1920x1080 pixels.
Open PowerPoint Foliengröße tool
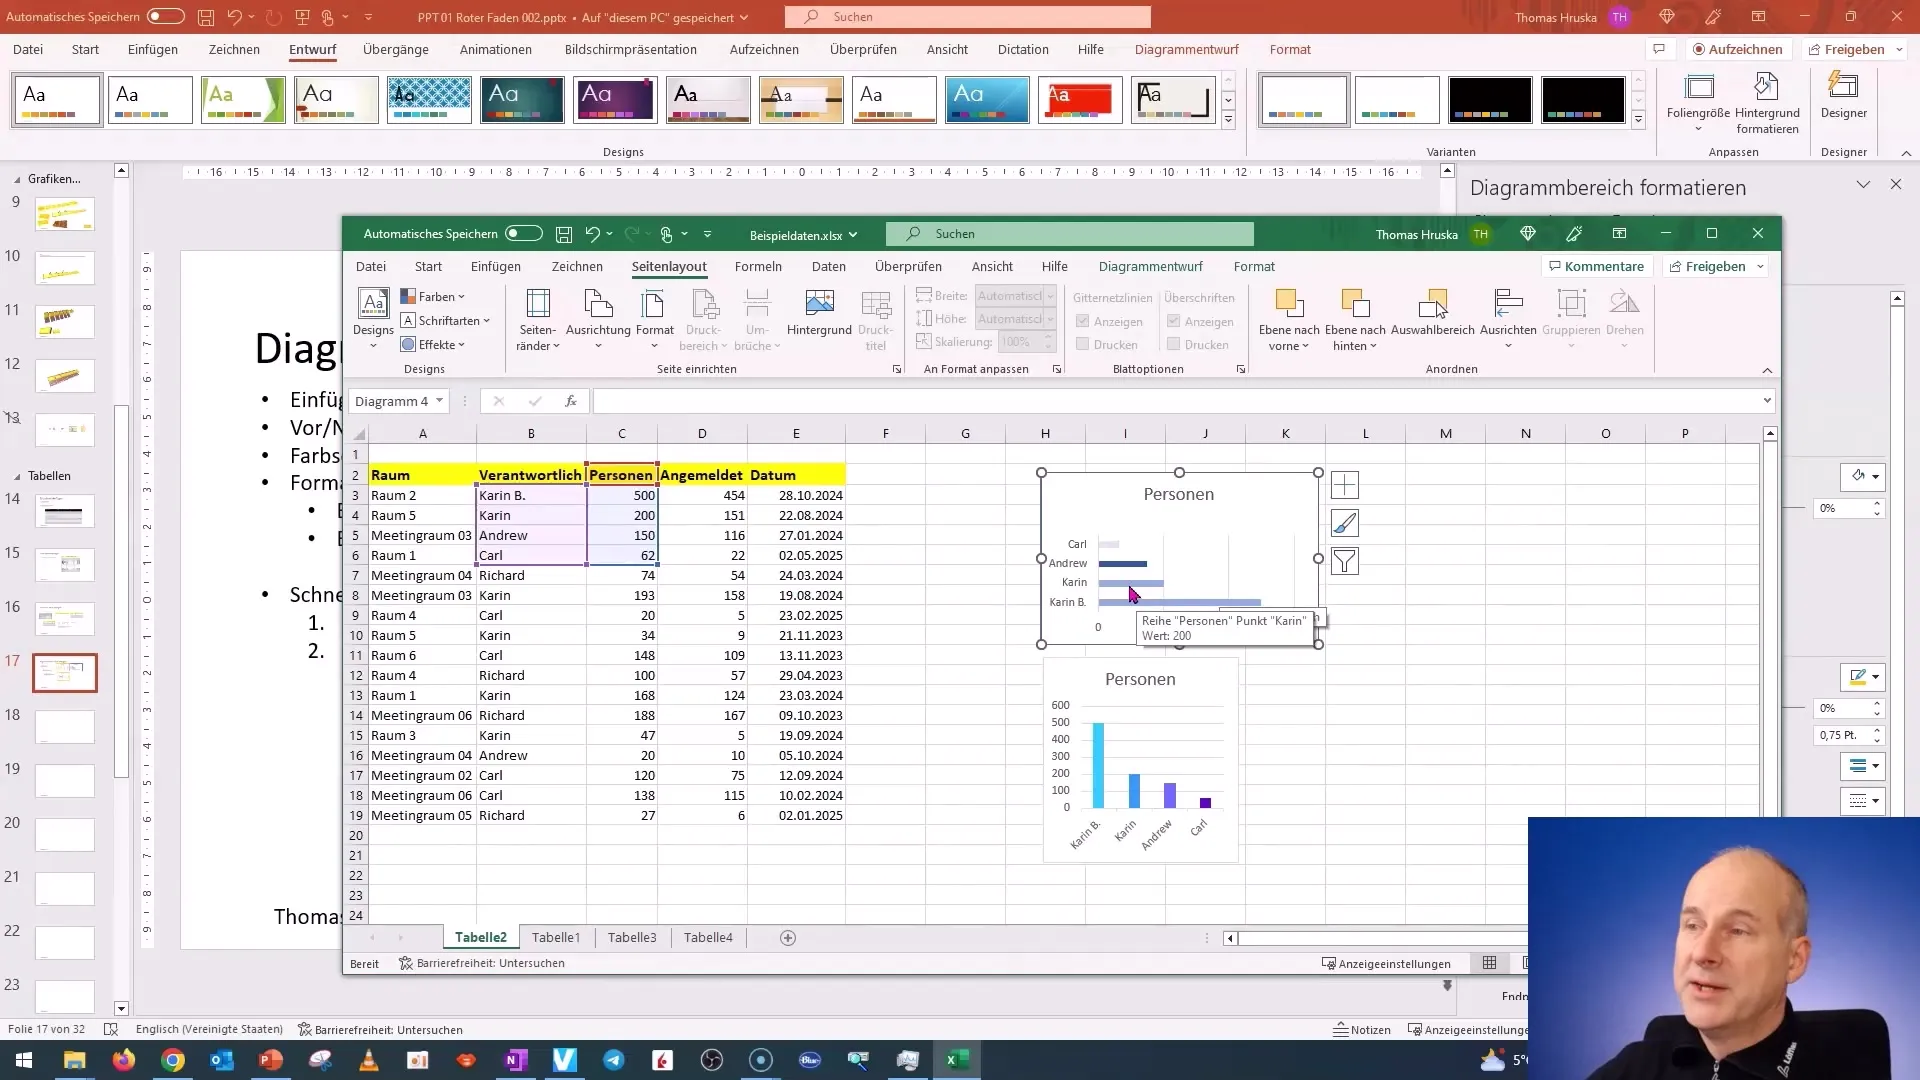(1698, 103)
